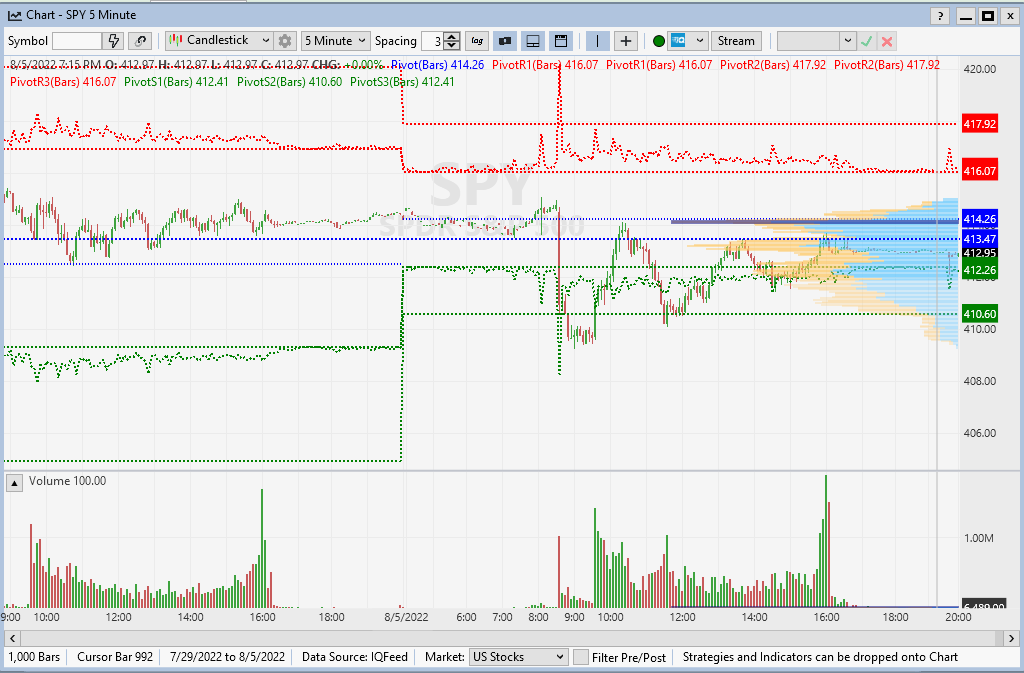
Task: Click the window help question mark button
Action: pyautogui.click(x=940, y=16)
